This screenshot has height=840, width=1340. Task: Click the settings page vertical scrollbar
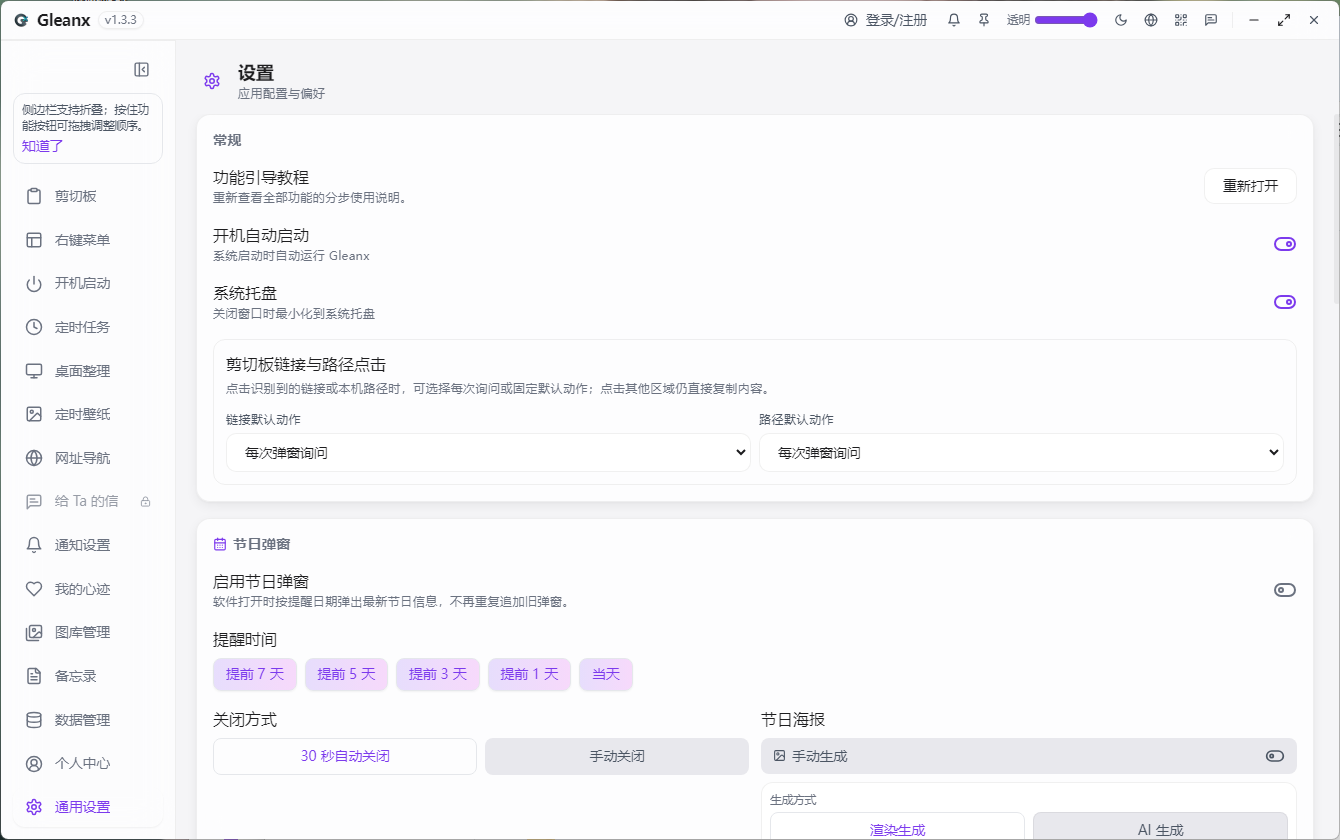tap(1336, 210)
